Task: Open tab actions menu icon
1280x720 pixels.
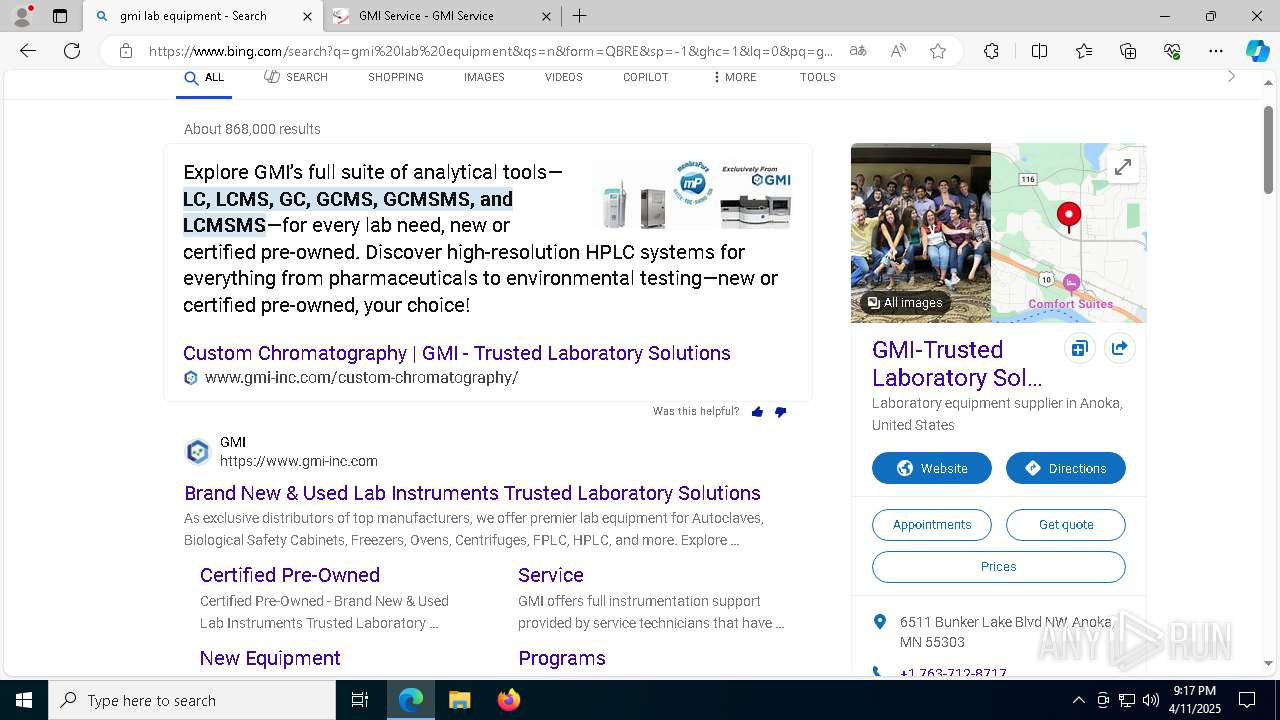Action: [x=60, y=16]
